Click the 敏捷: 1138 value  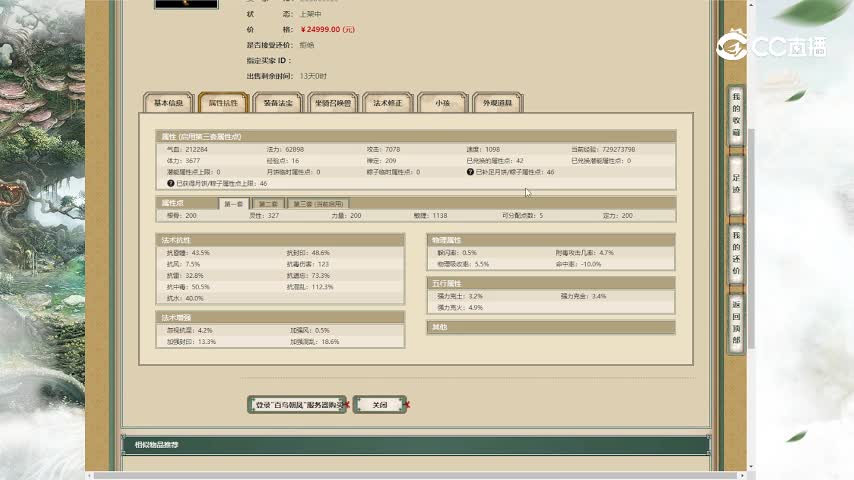(430, 216)
